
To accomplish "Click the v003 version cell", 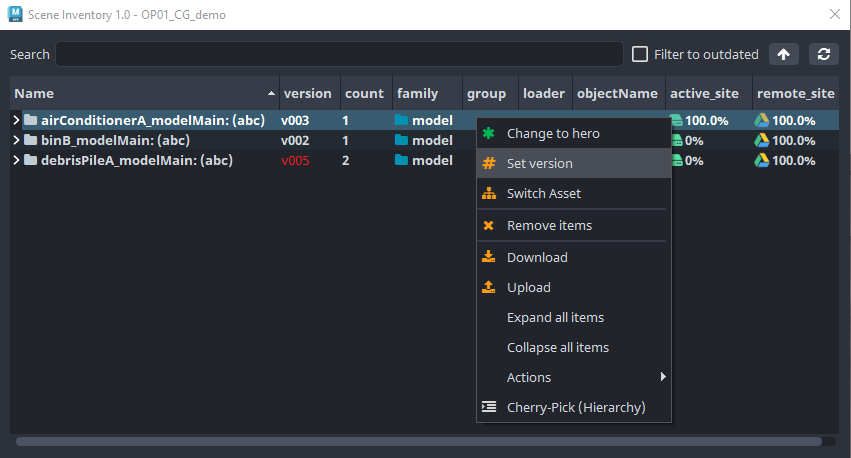I will pyautogui.click(x=295, y=120).
